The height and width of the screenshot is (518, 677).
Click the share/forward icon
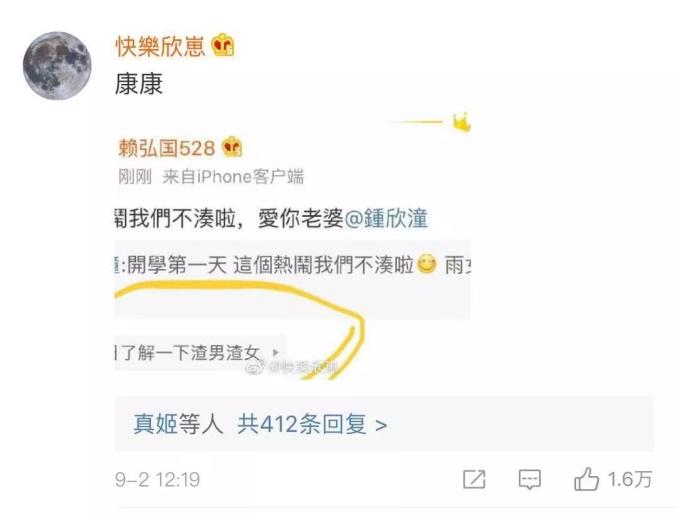click(474, 479)
